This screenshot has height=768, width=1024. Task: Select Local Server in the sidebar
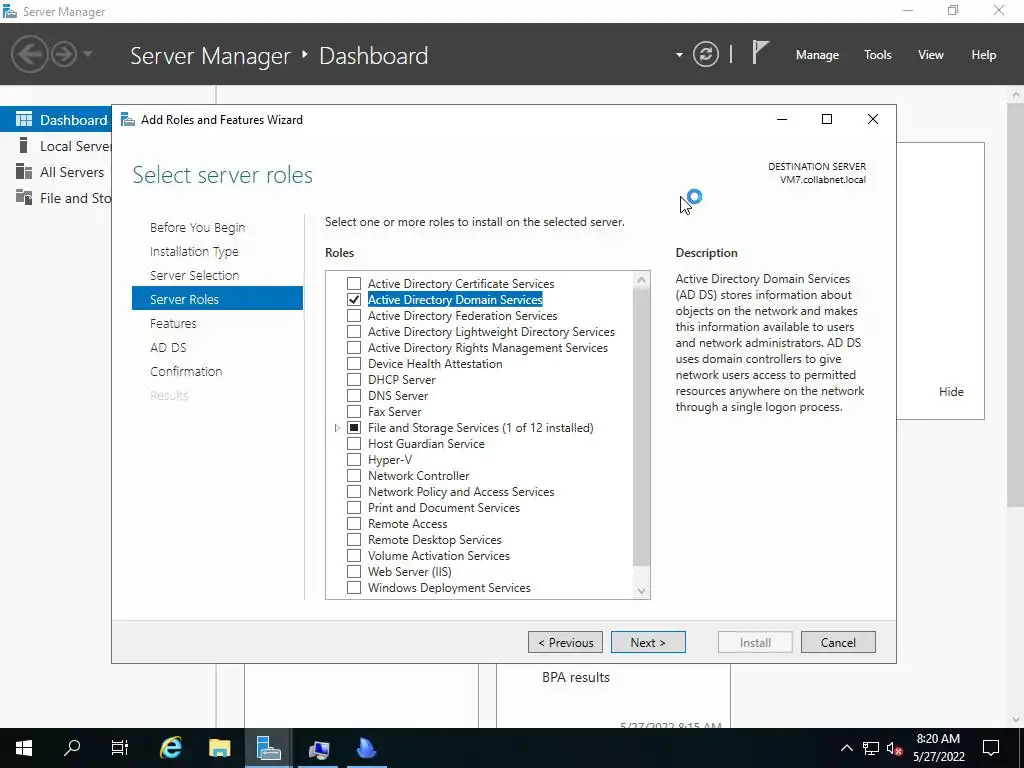pos(56,146)
